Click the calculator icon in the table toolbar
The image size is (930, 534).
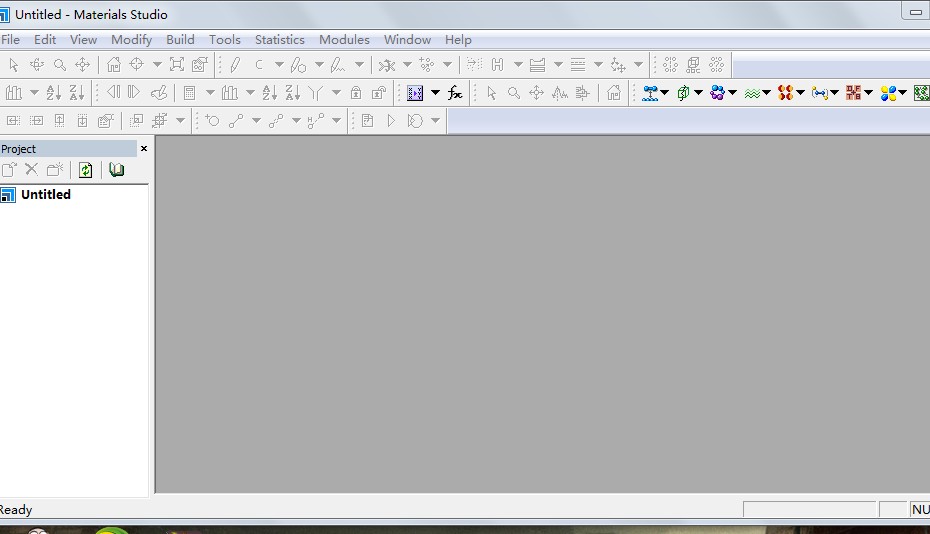[x=189, y=93]
